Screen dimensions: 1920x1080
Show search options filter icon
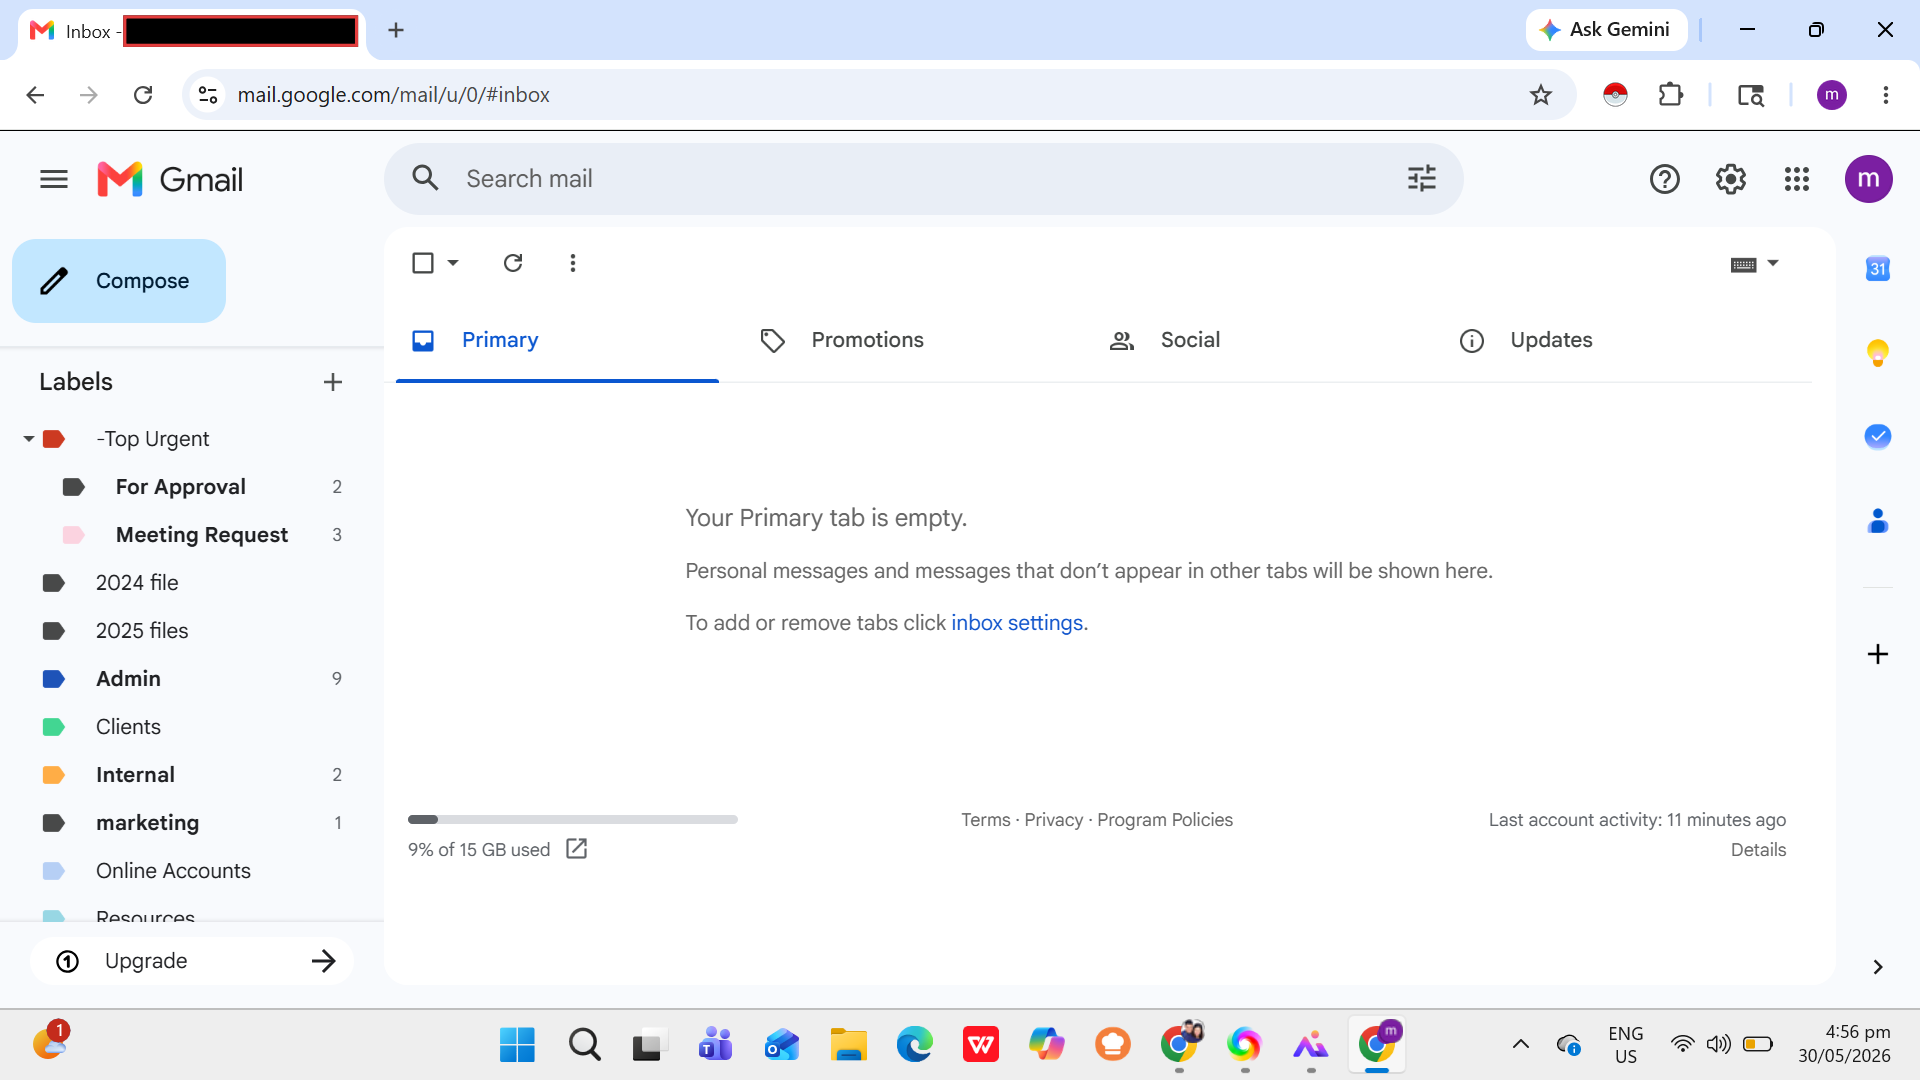1421,178
